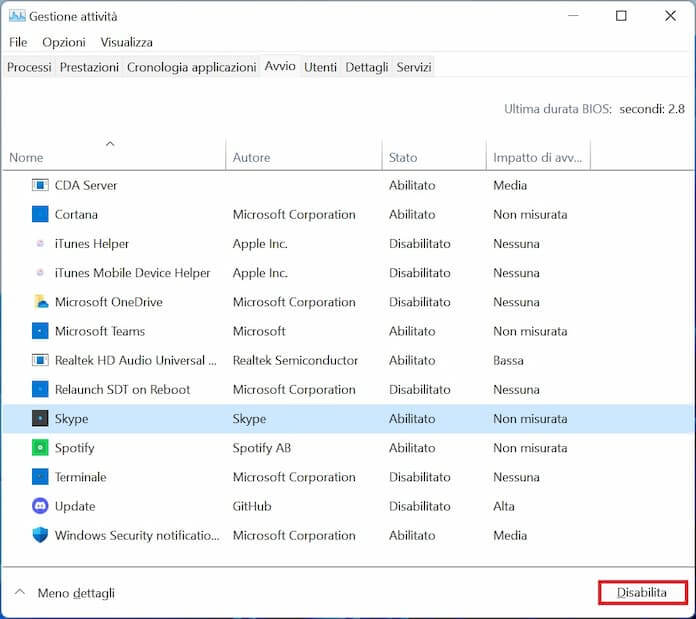
Task: Click the Microsoft OneDrive icon
Action: click(41, 302)
